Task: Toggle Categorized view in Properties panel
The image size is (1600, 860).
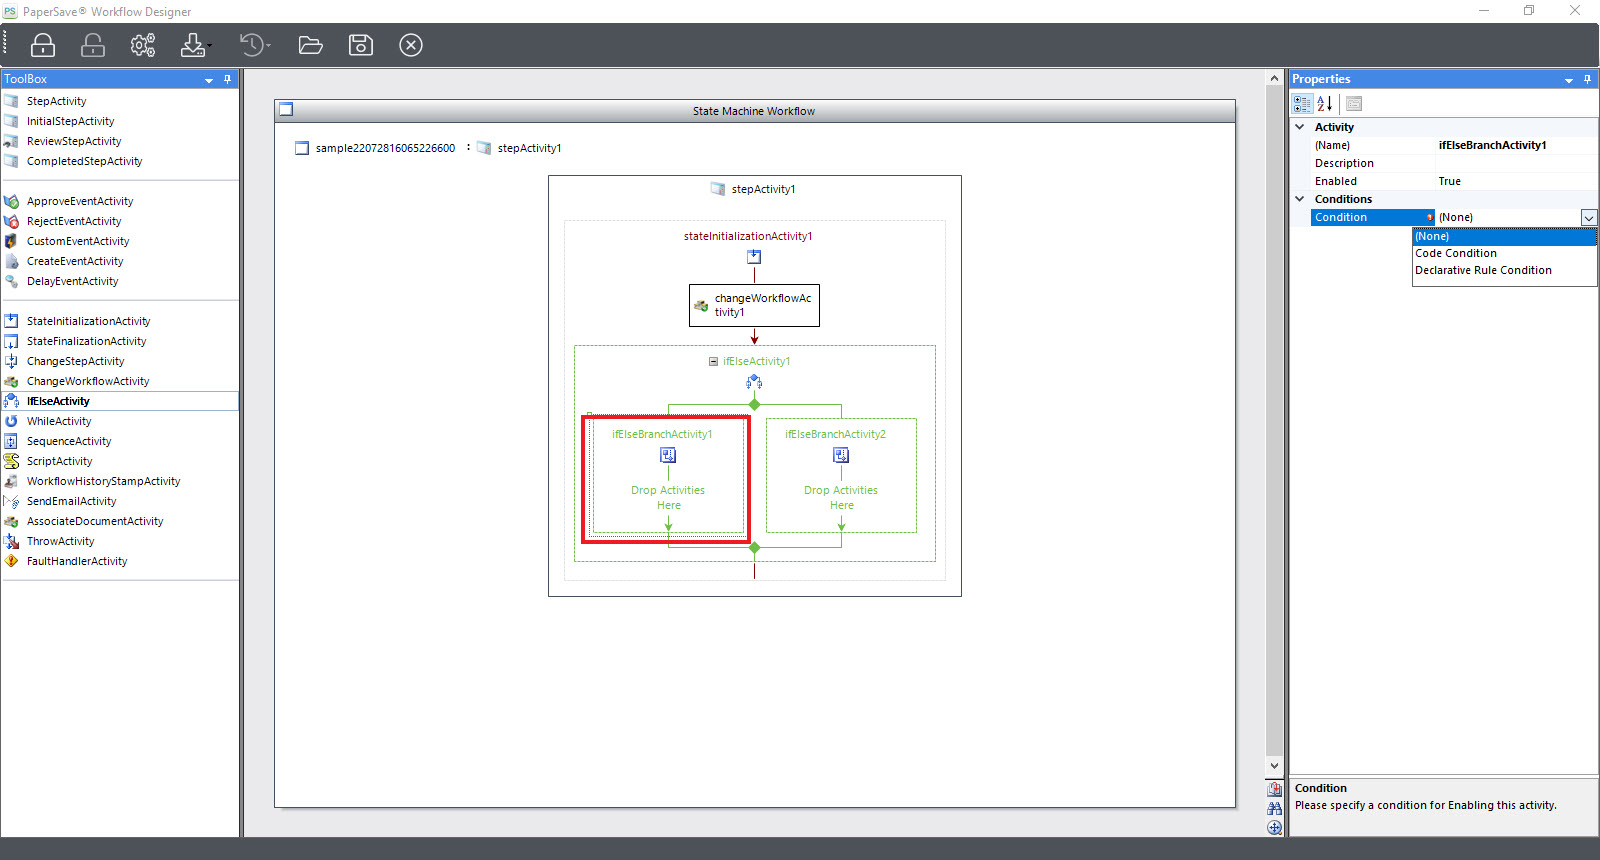Action: pos(1302,103)
